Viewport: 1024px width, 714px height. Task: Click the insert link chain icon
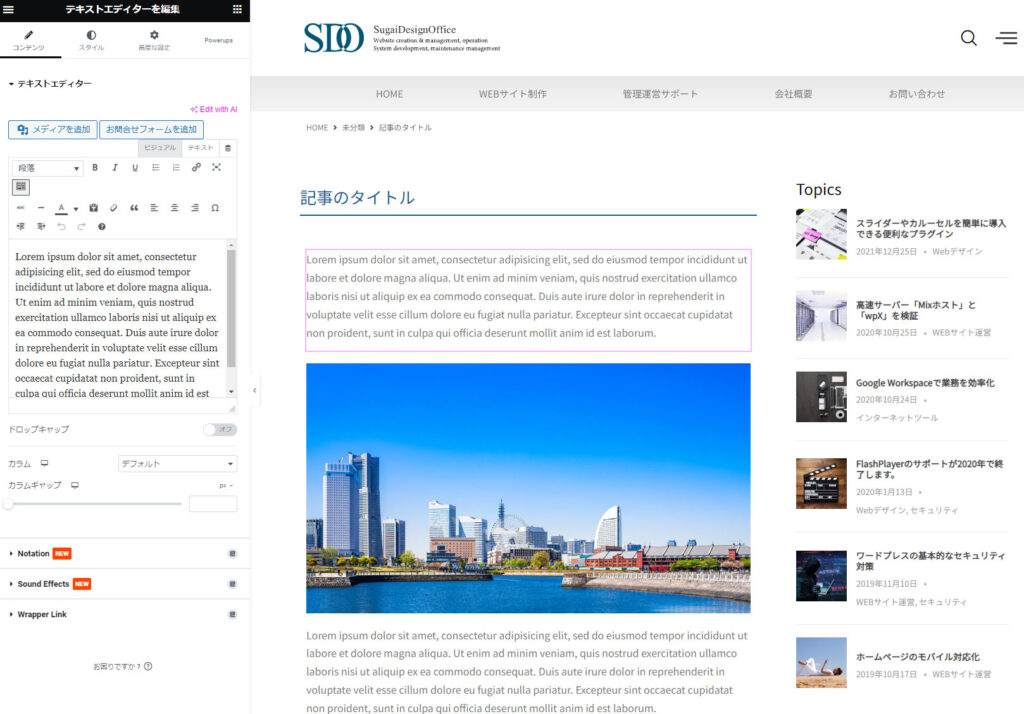[196, 168]
